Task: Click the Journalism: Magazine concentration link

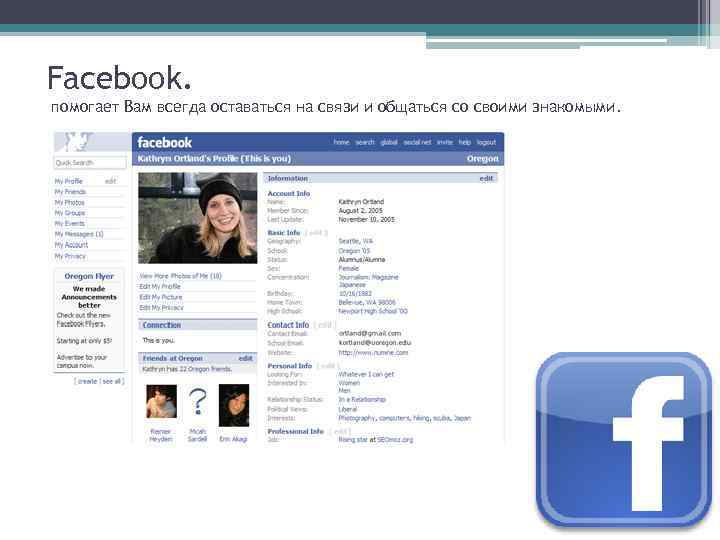Action: [369, 277]
